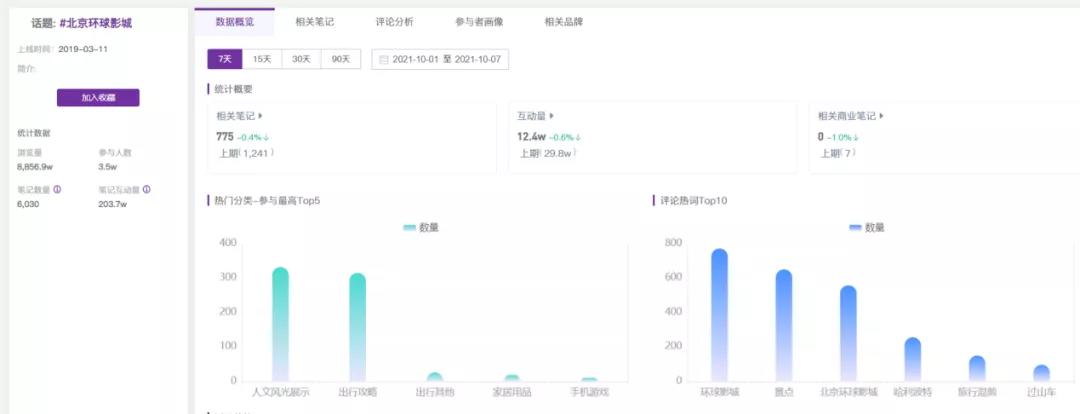Click the 热门分类-参与最高Top5 heading
1080x414 pixels.
pyautogui.click(x=267, y=201)
